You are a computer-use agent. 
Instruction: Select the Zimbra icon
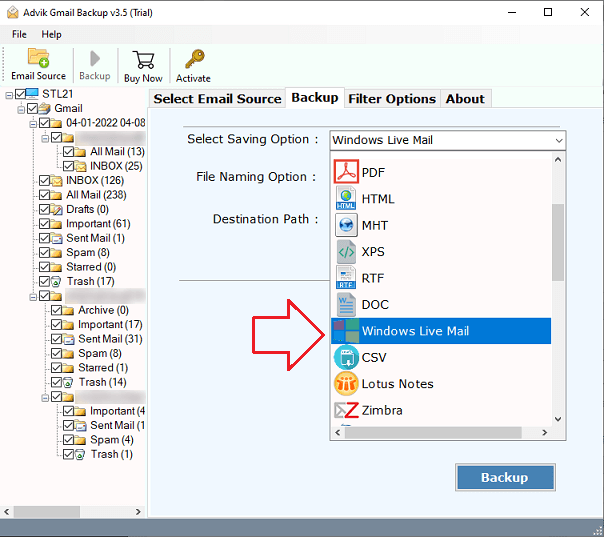coord(346,410)
